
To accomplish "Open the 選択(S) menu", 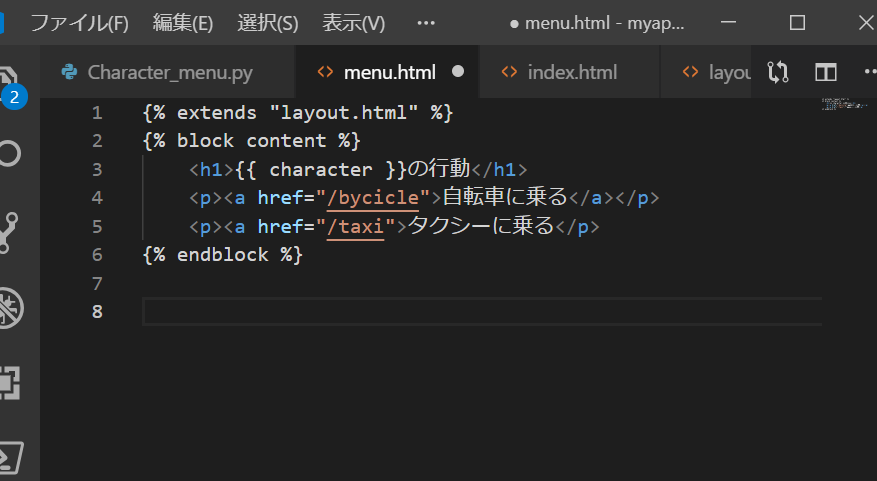I will (268, 23).
